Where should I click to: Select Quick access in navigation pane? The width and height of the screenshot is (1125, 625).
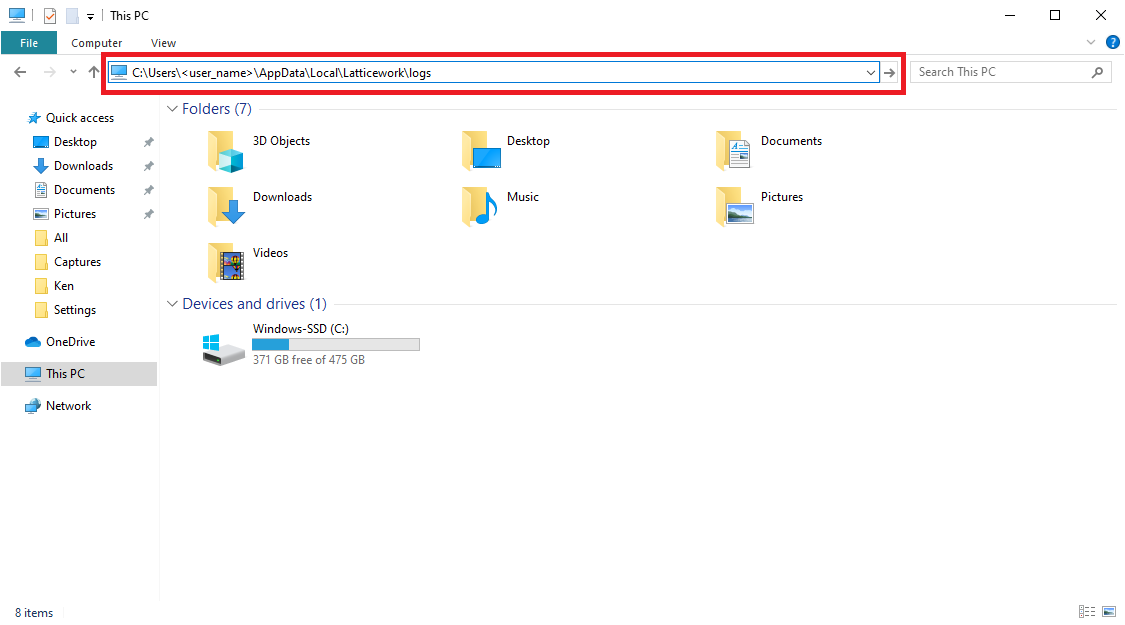pos(80,118)
